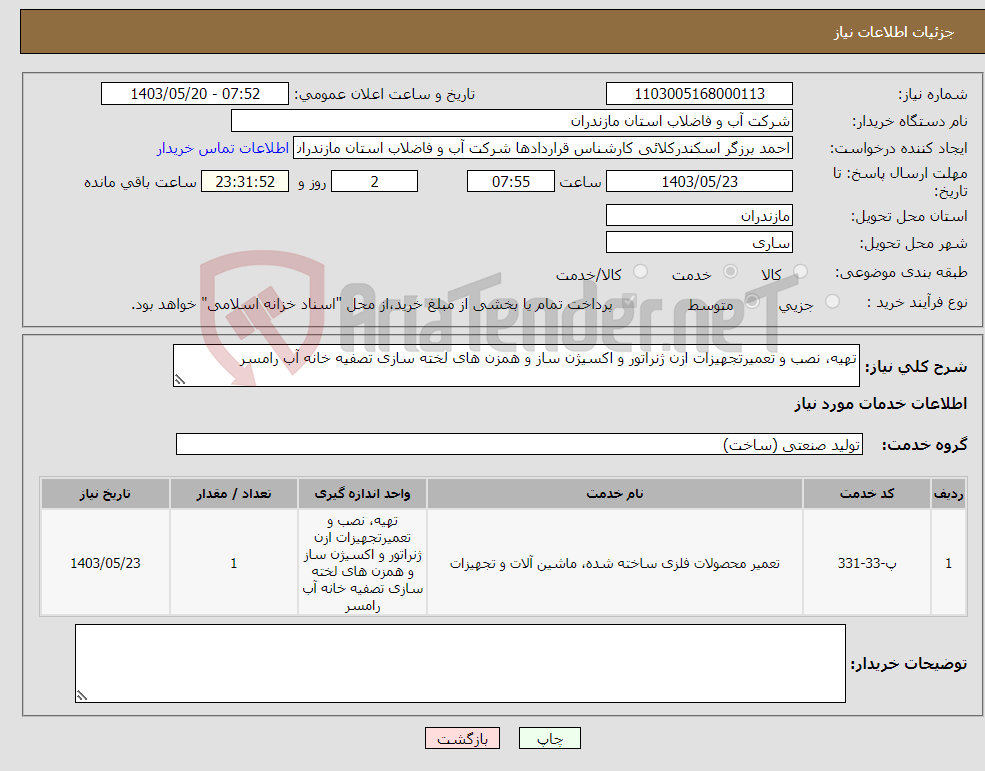The width and height of the screenshot is (985, 771).
Task: Click service code cell ب-33-331
Action: point(867,563)
